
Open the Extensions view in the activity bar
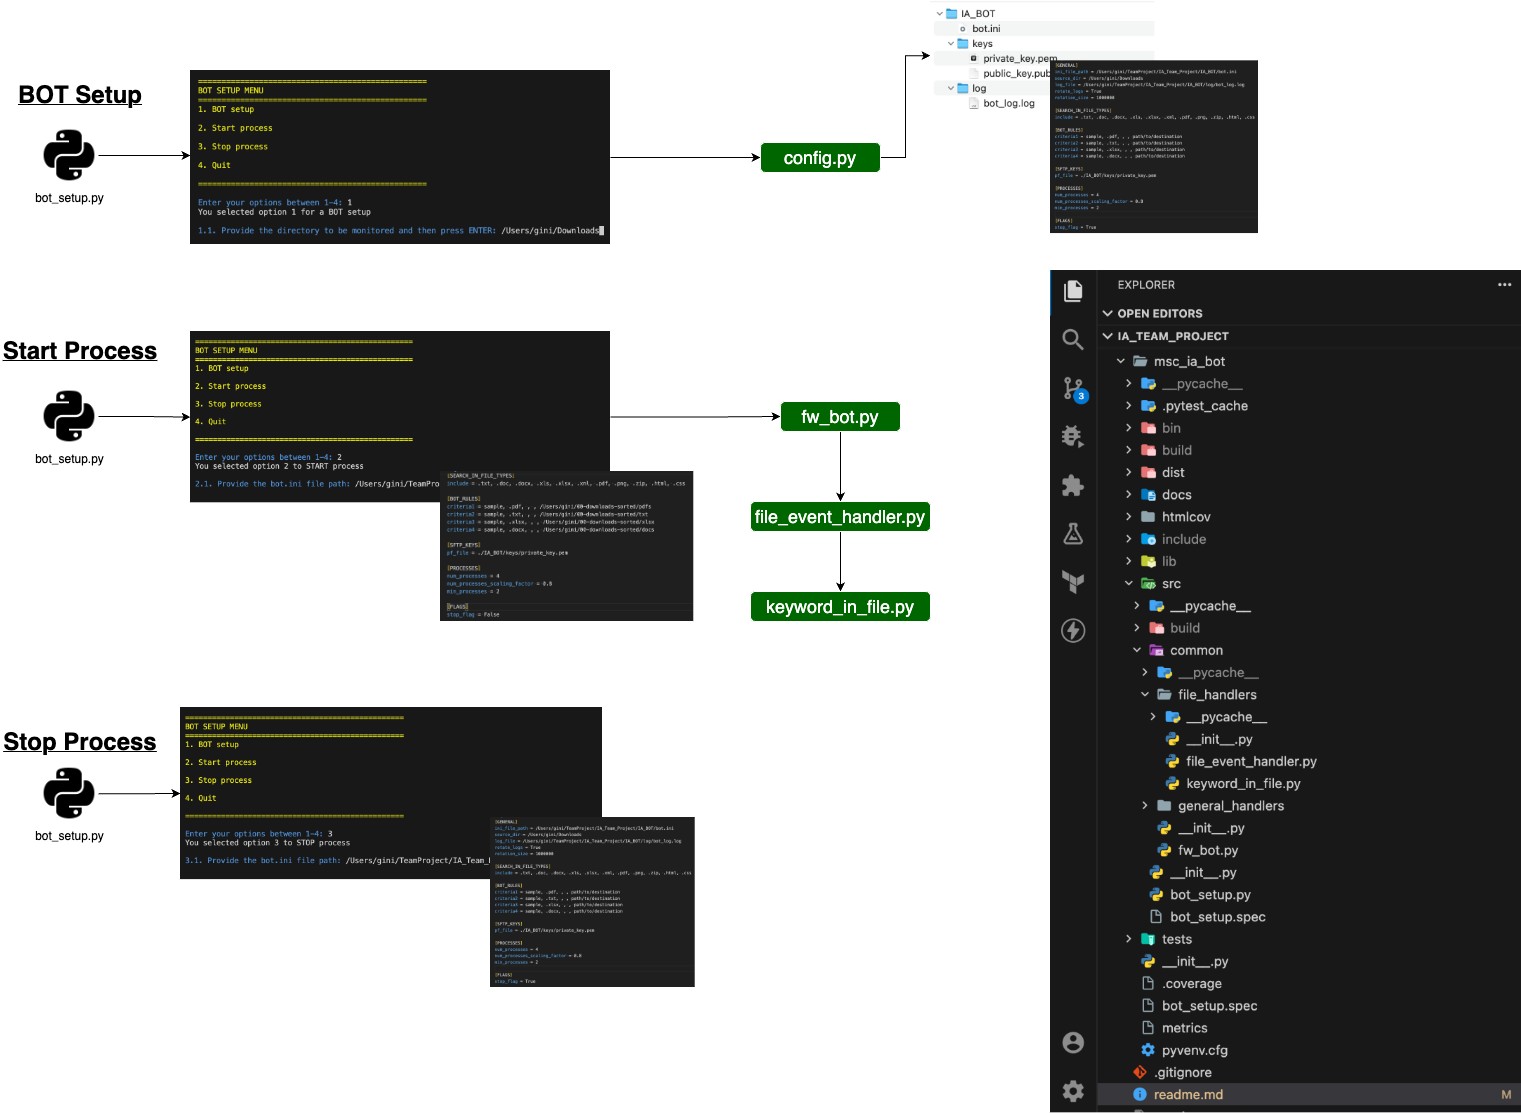point(1073,486)
